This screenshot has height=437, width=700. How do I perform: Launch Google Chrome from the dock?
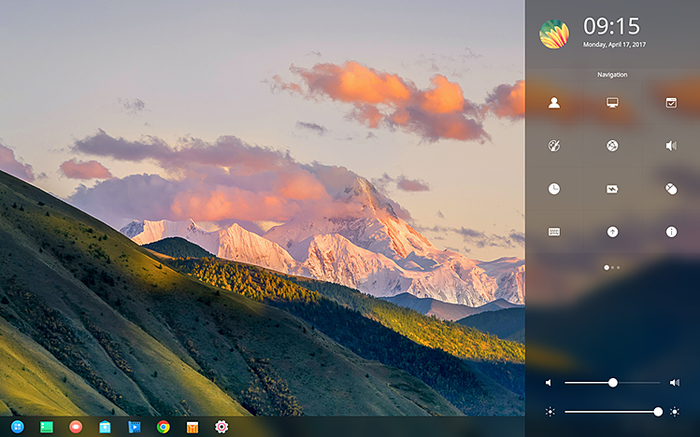(163, 427)
